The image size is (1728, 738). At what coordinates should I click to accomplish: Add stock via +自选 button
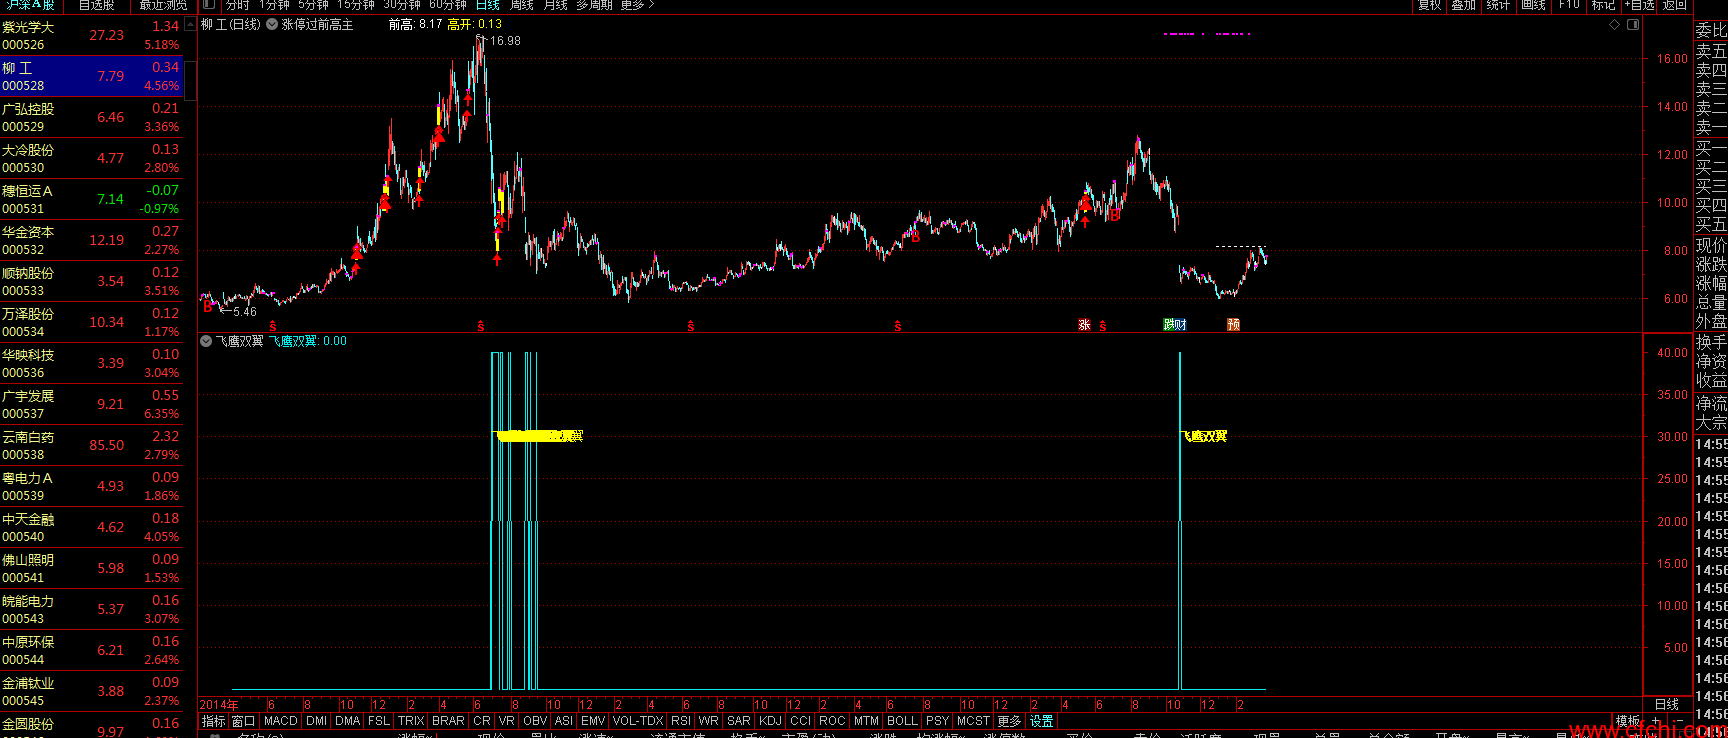[x=1640, y=5]
